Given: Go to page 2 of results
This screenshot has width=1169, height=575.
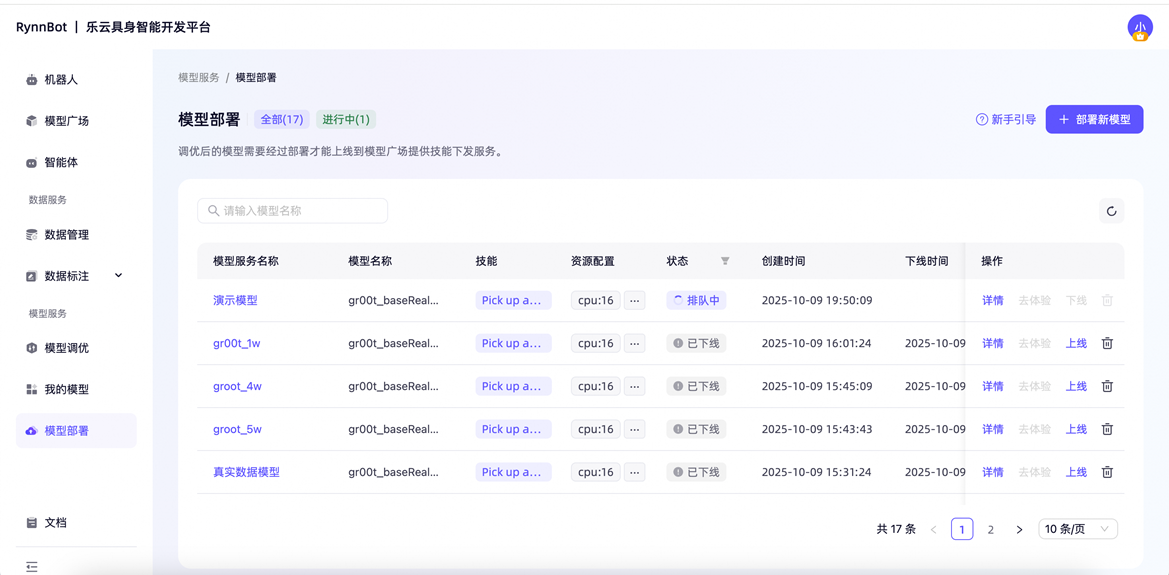Looking at the screenshot, I should pyautogui.click(x=991, y=530).
